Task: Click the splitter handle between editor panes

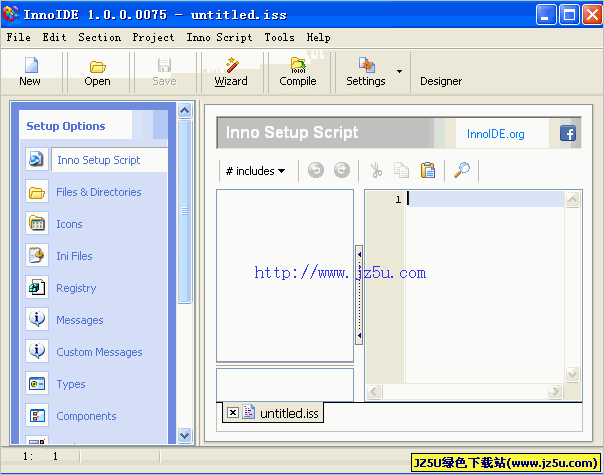Action: [359, 295]
